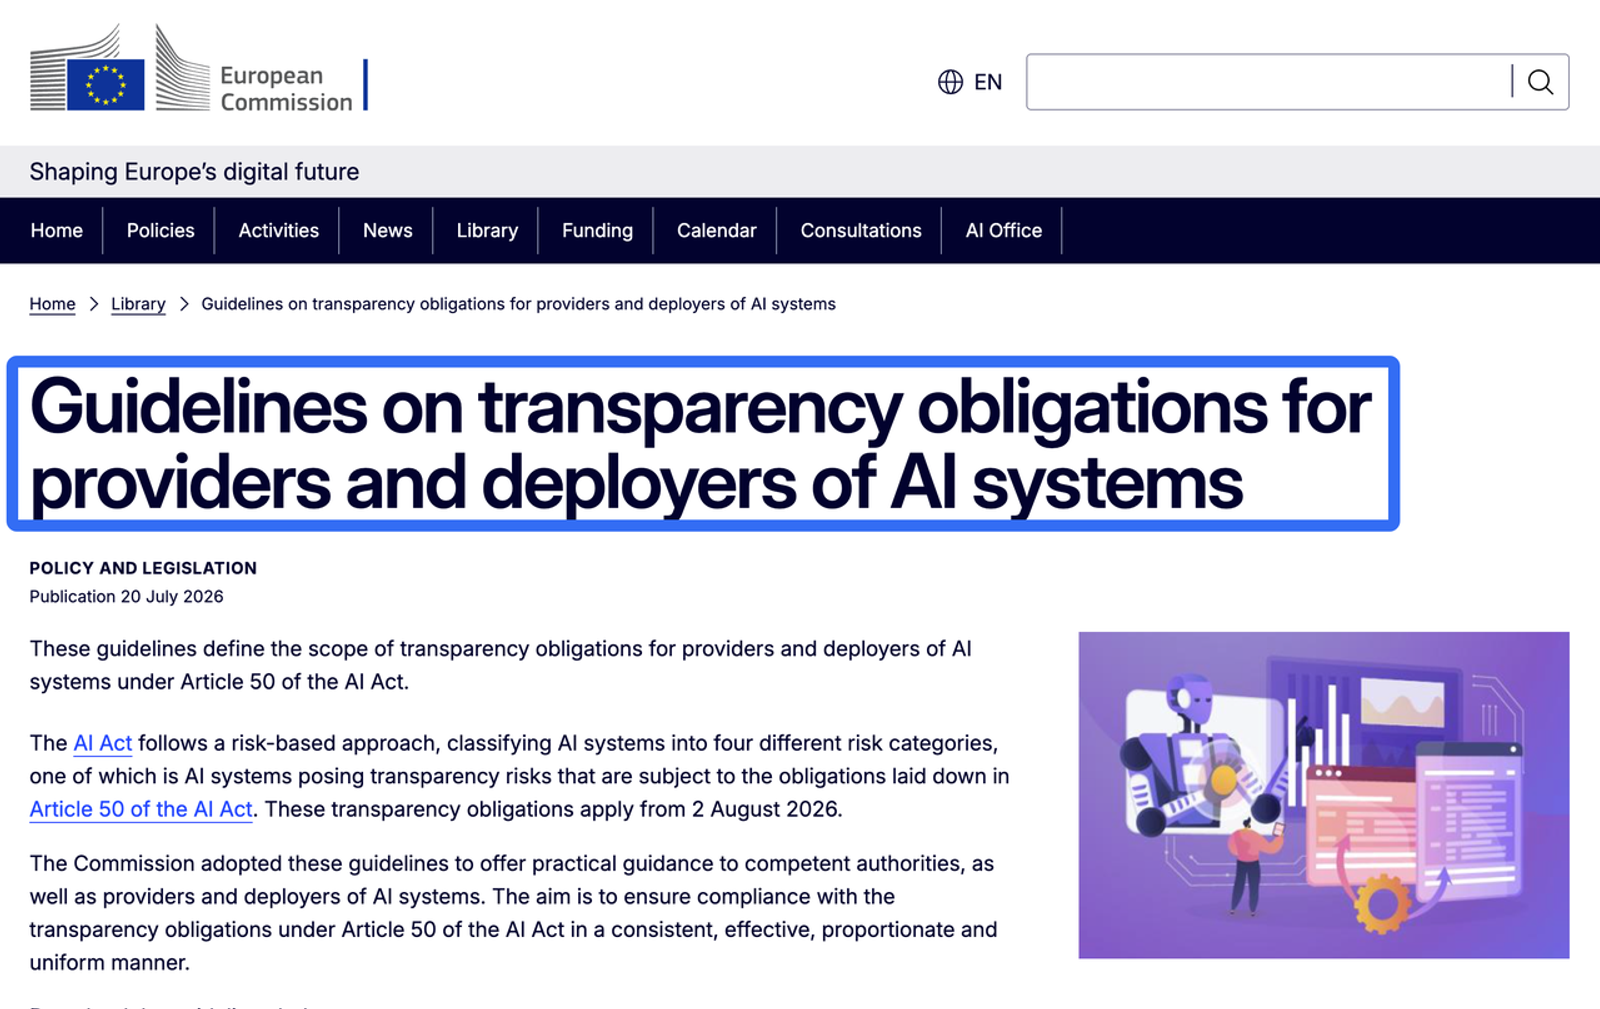Click the 'POLICY AND LEGISLATION' label
Viewport: 1600px width, 1009px height.
[x=143, y=568]
